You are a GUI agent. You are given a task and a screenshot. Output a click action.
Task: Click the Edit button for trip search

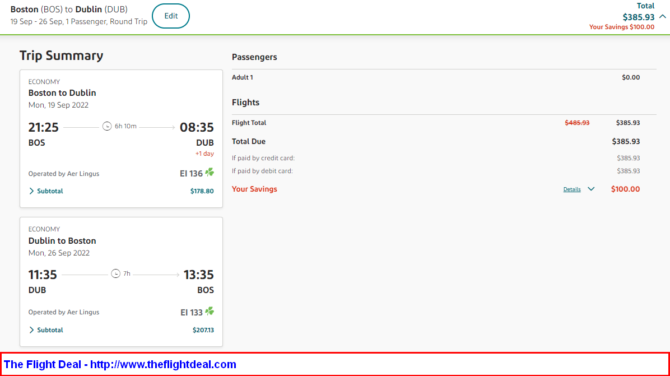pyautogui.click(x=171, y=16)
